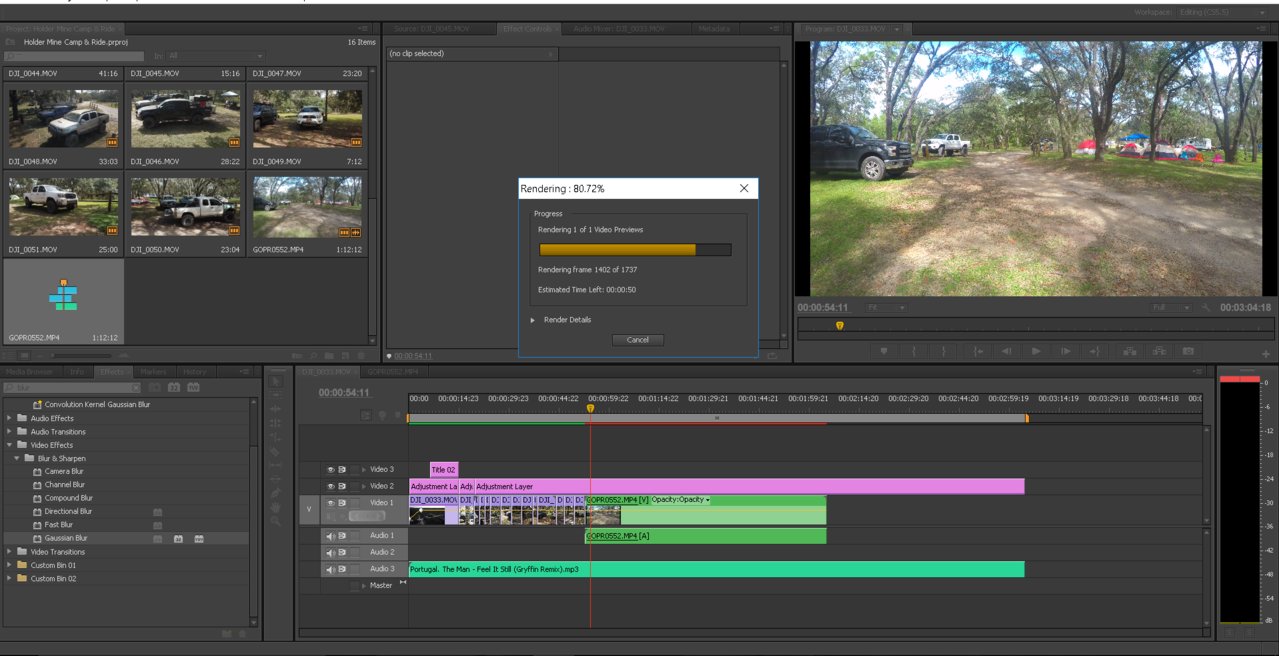Open the Fit zoom level dropdown
The width and height of the screenshot is (1279, 656).
click(x=886, y=307)
